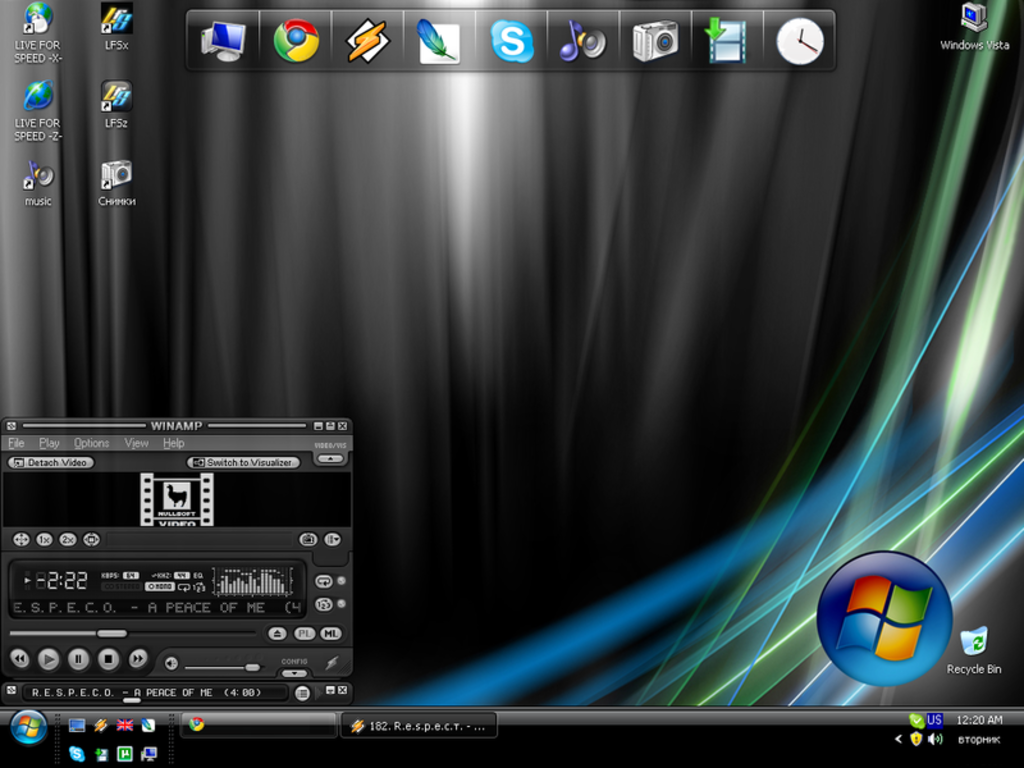Open the Winamp File menu
The image size is (1024, 768).
click(16, 443)
